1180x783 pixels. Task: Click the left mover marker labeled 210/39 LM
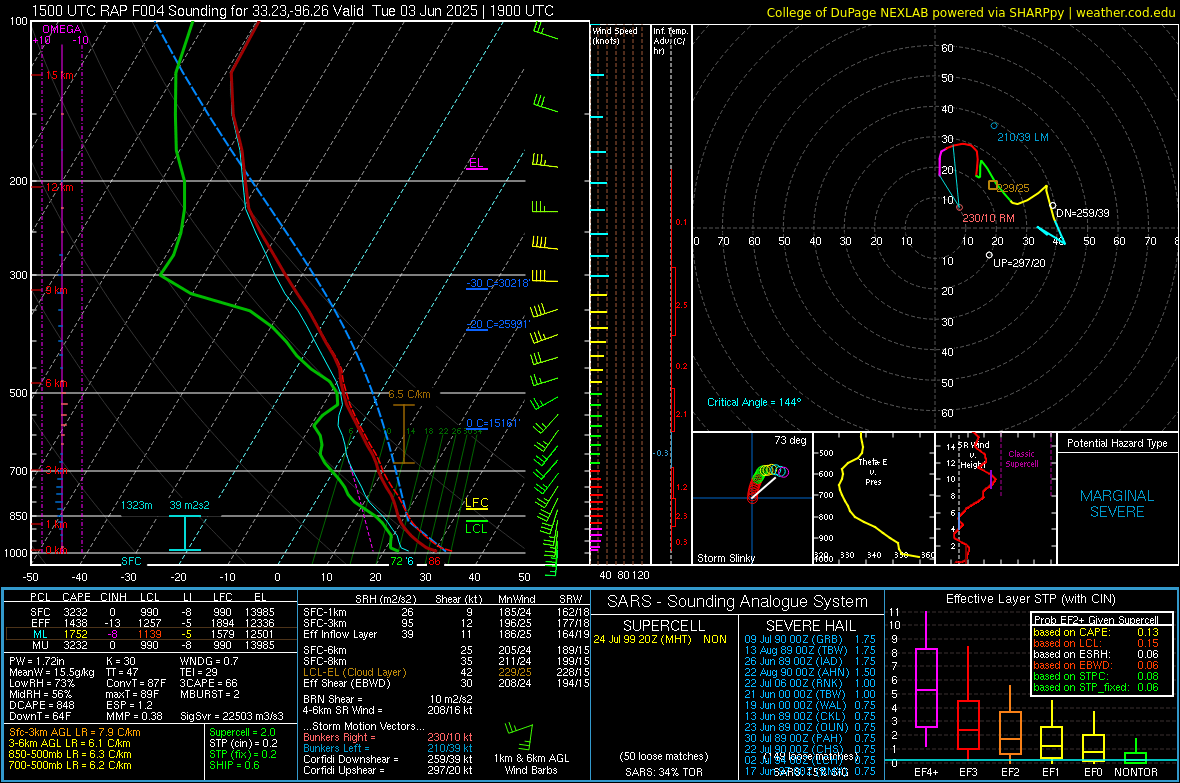994,126
